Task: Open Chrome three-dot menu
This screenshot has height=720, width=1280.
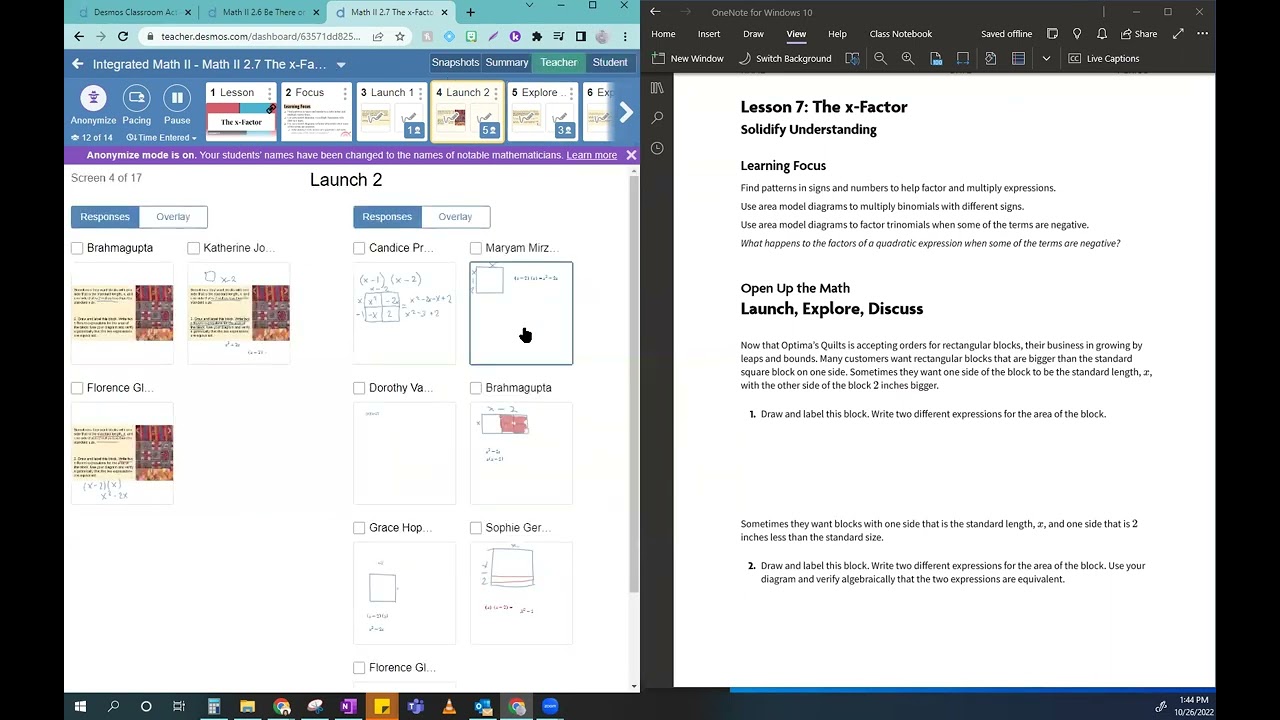Action: (x=625, y=36)
